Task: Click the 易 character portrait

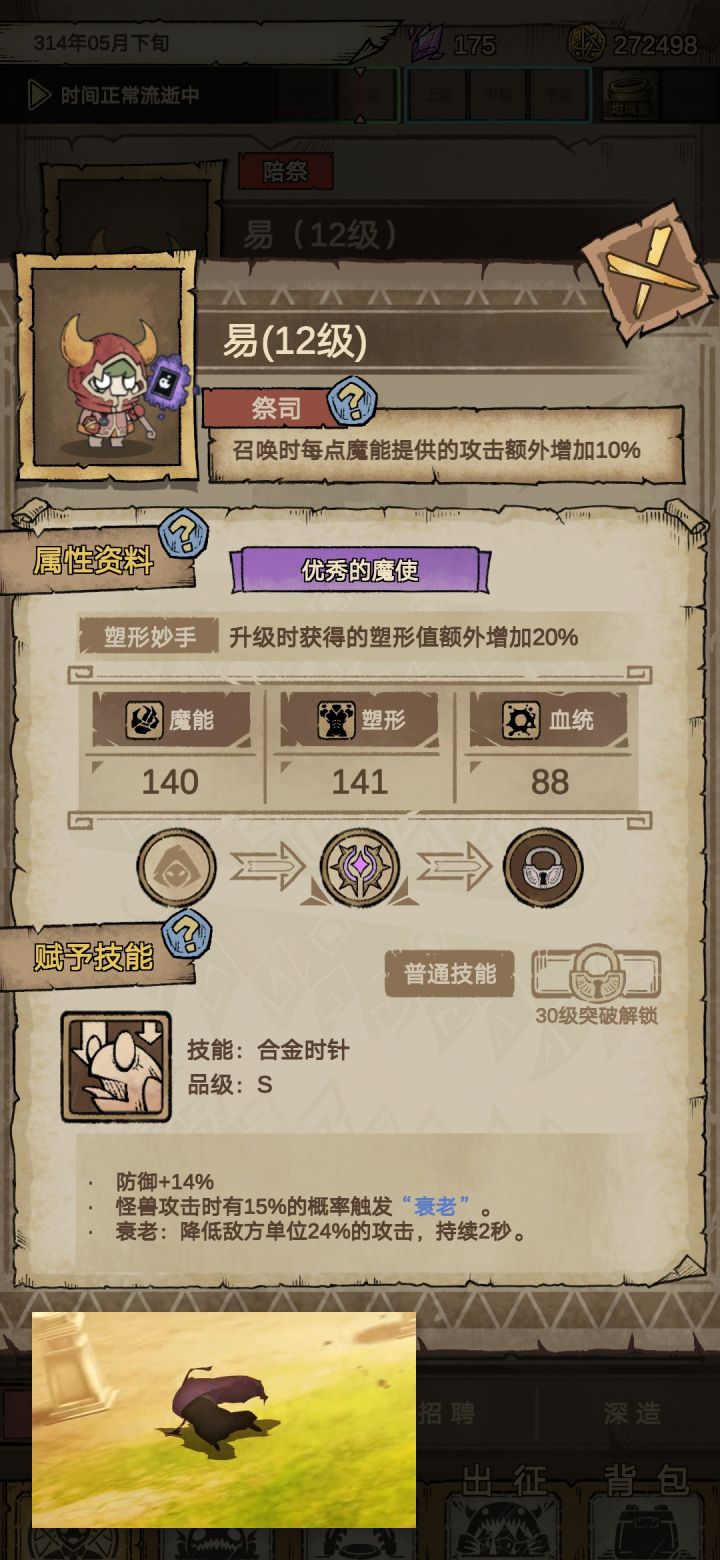Action: coord(106,368)
